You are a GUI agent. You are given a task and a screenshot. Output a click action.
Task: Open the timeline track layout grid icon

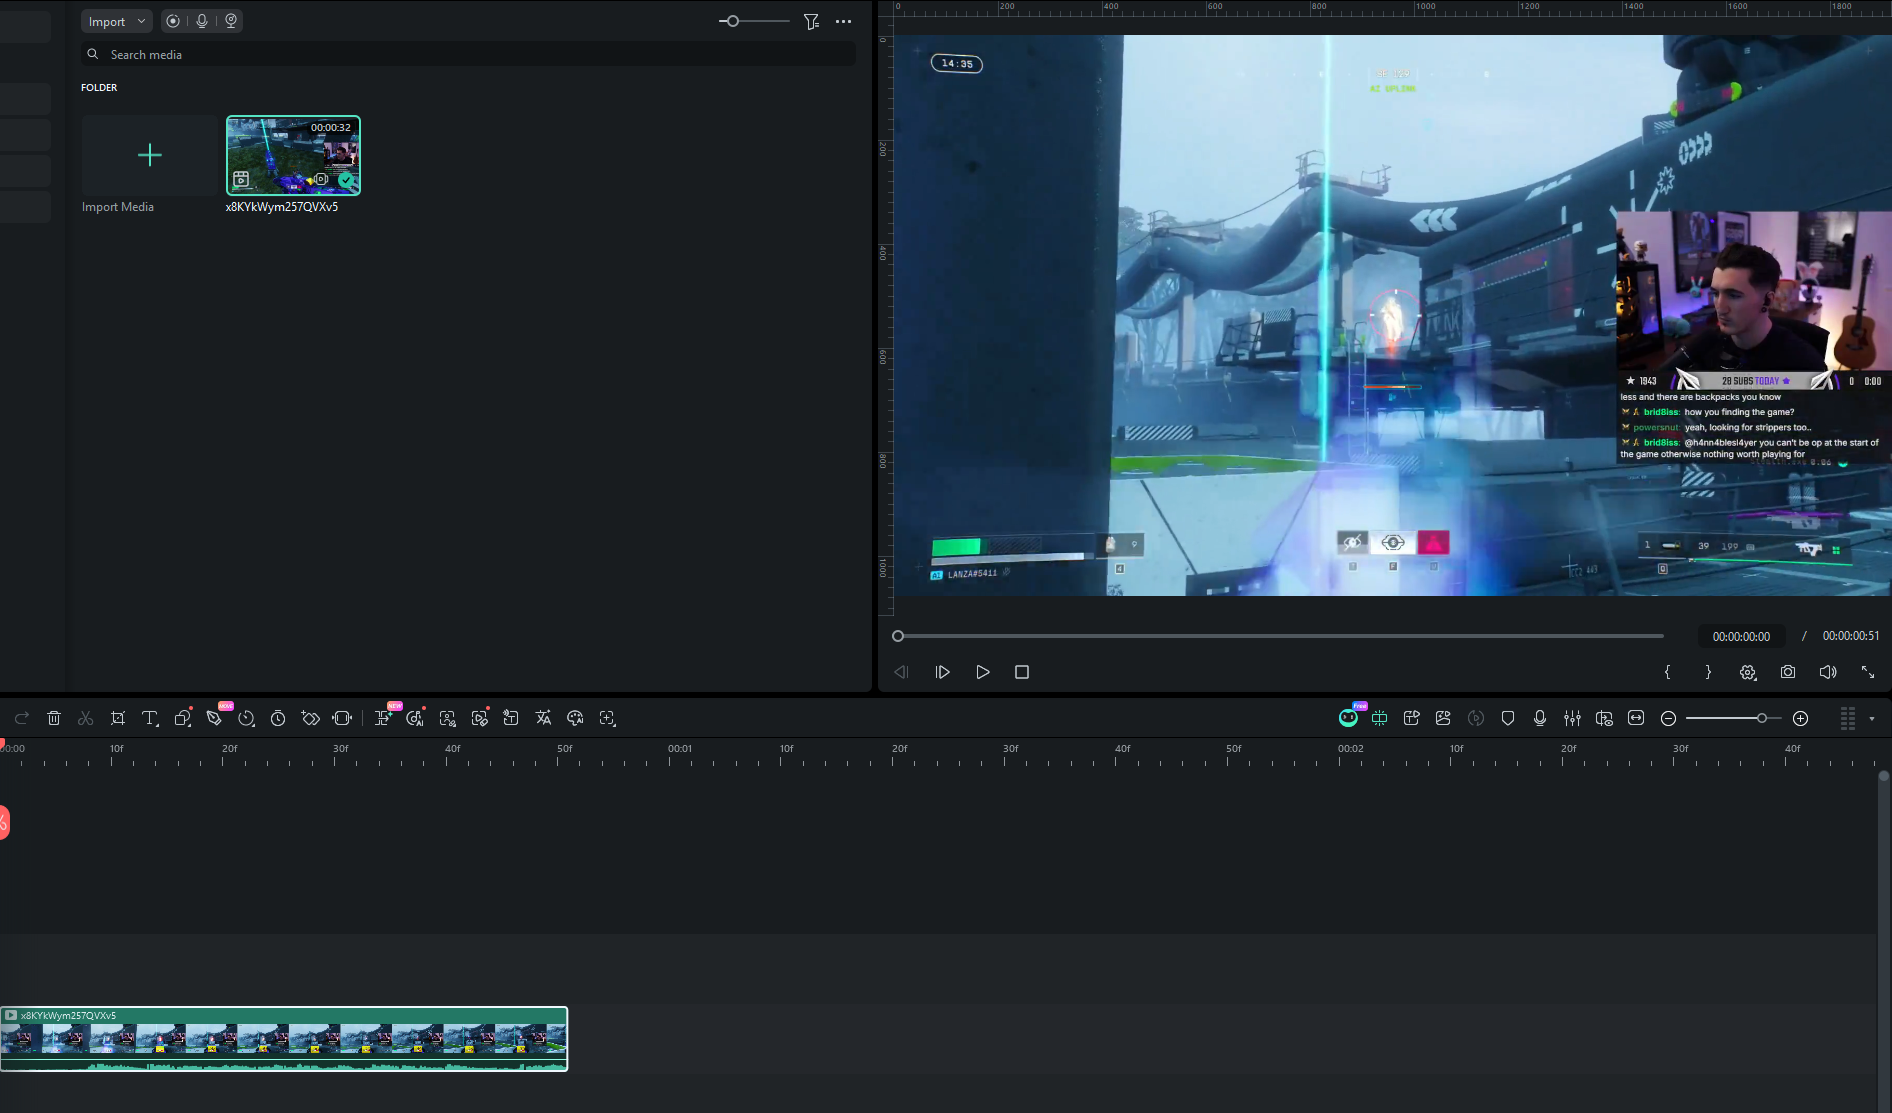(1848, 718)
